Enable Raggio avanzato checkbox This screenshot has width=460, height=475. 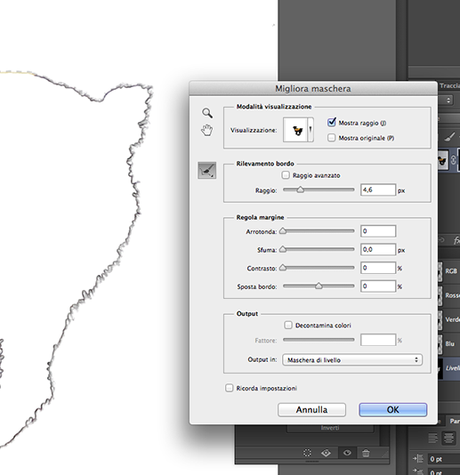click(x=286, y=175)
